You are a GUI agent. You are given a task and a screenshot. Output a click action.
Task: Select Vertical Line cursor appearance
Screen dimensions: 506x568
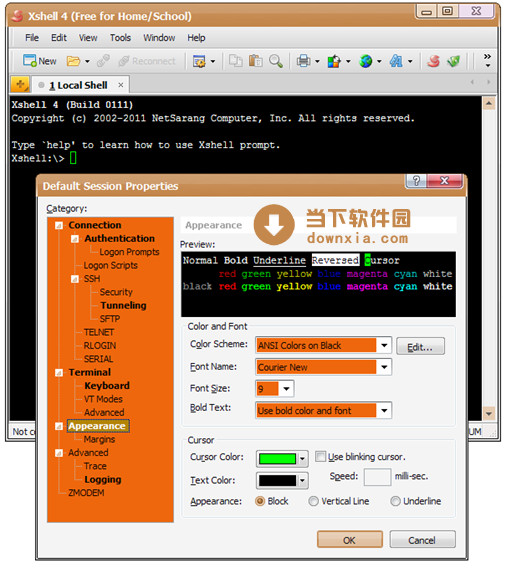pyautogui.click(x=313, y=501)
